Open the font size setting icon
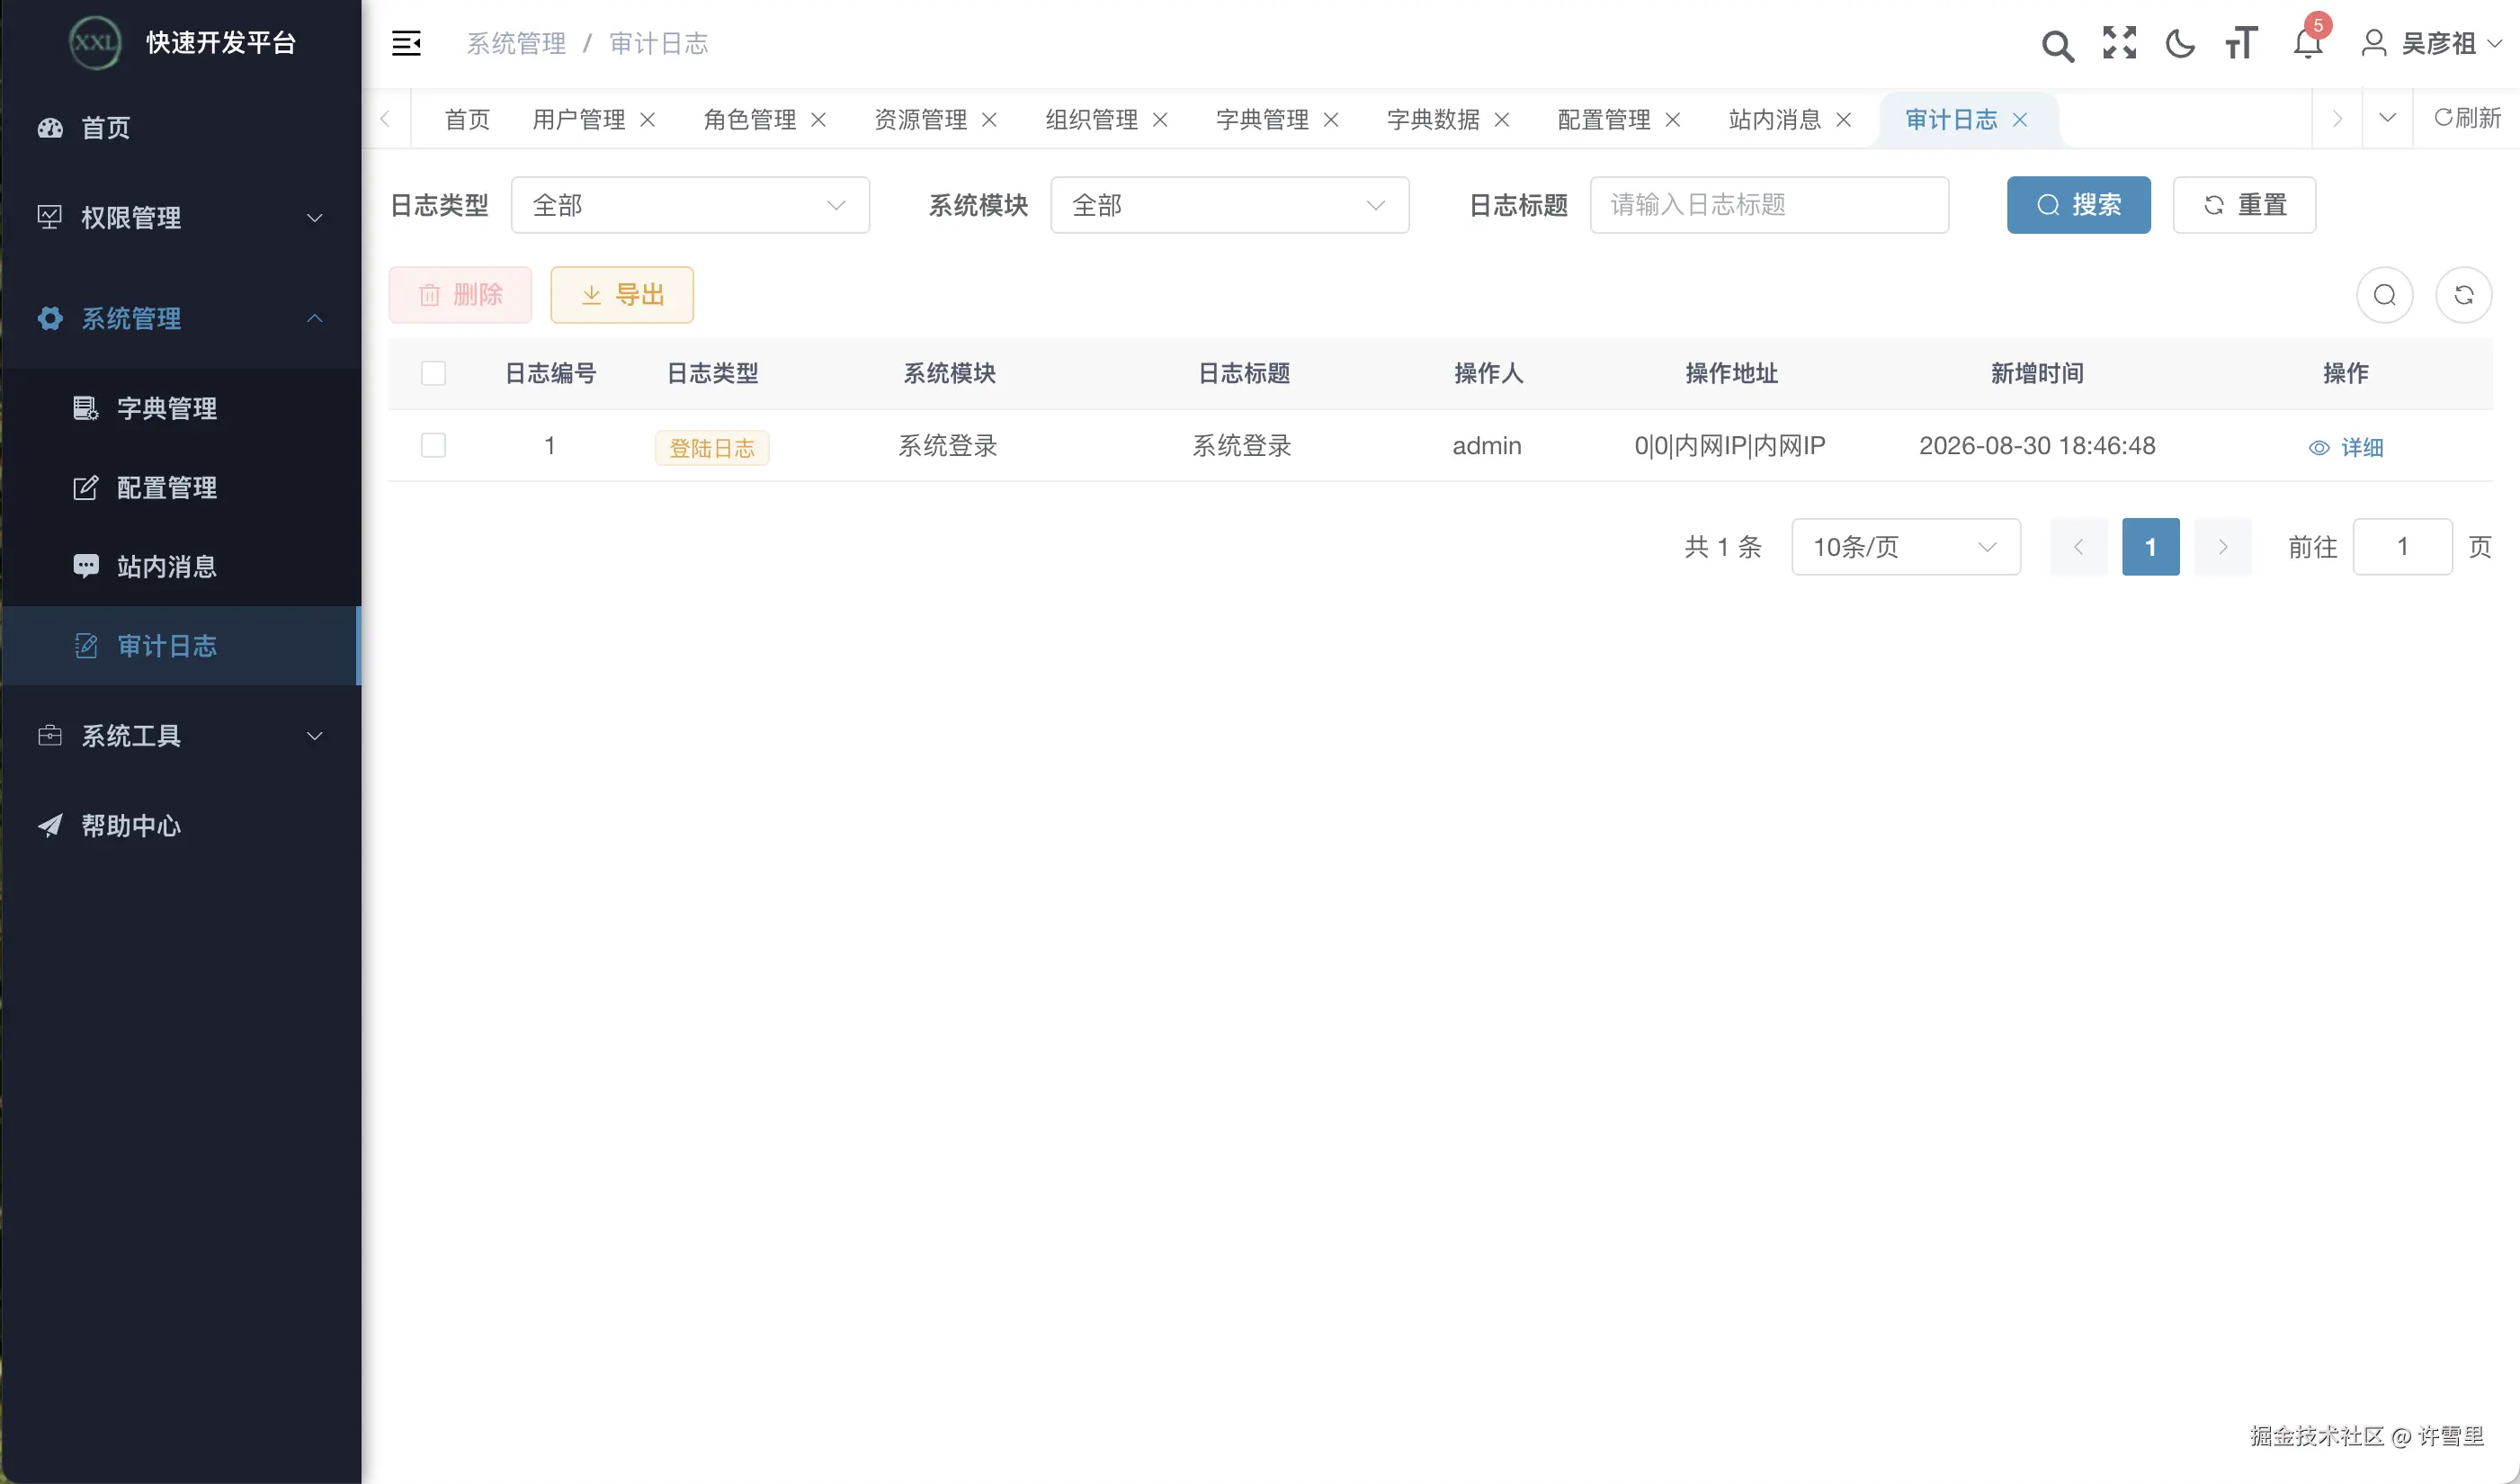Image resolution: width=2520 pixels, height=1484 pixels. (x=2241, y=43)
